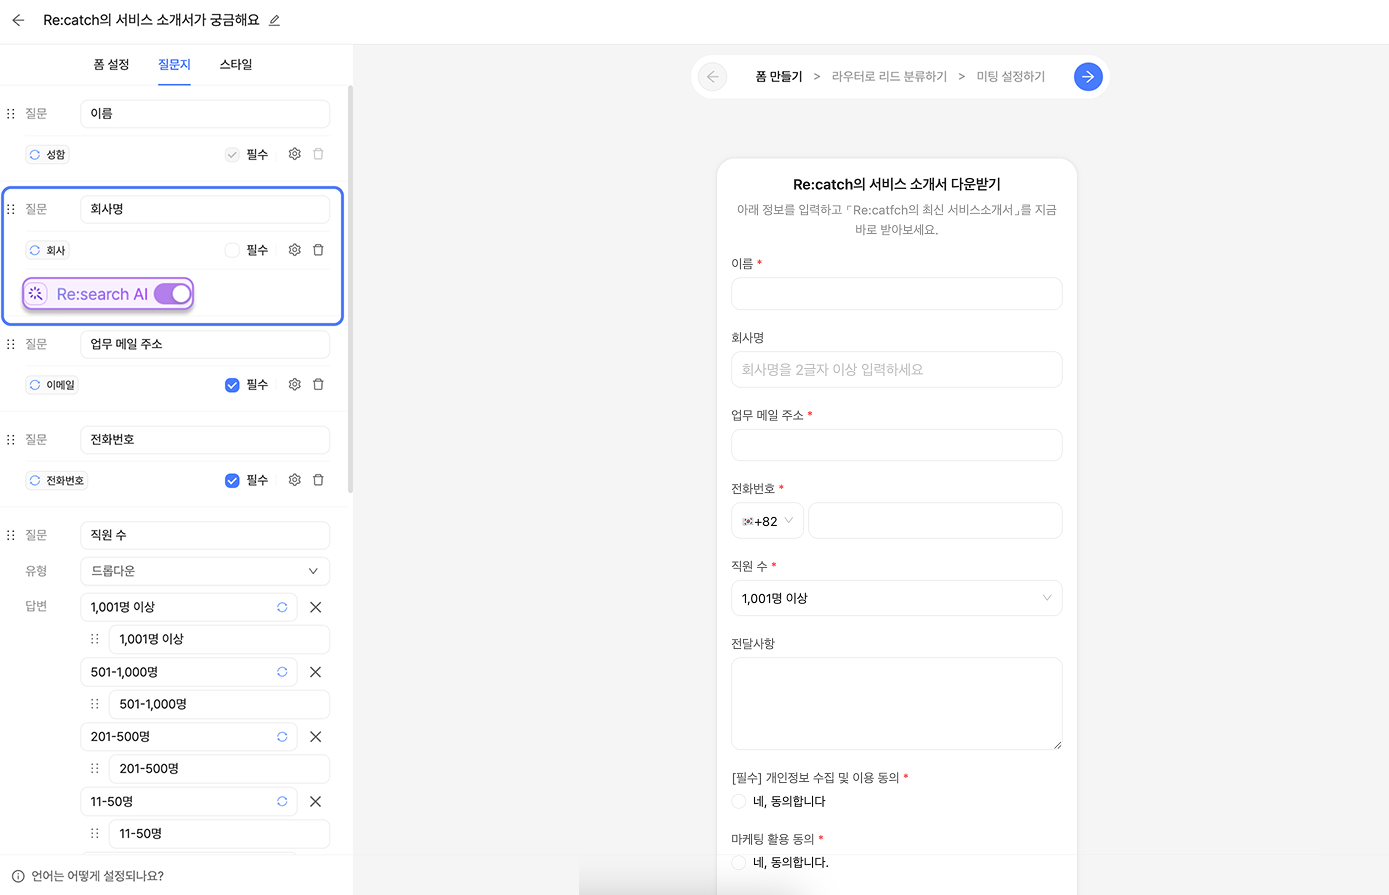
Task: Go to next step with blue arrow
Action: click(1088, 76)
